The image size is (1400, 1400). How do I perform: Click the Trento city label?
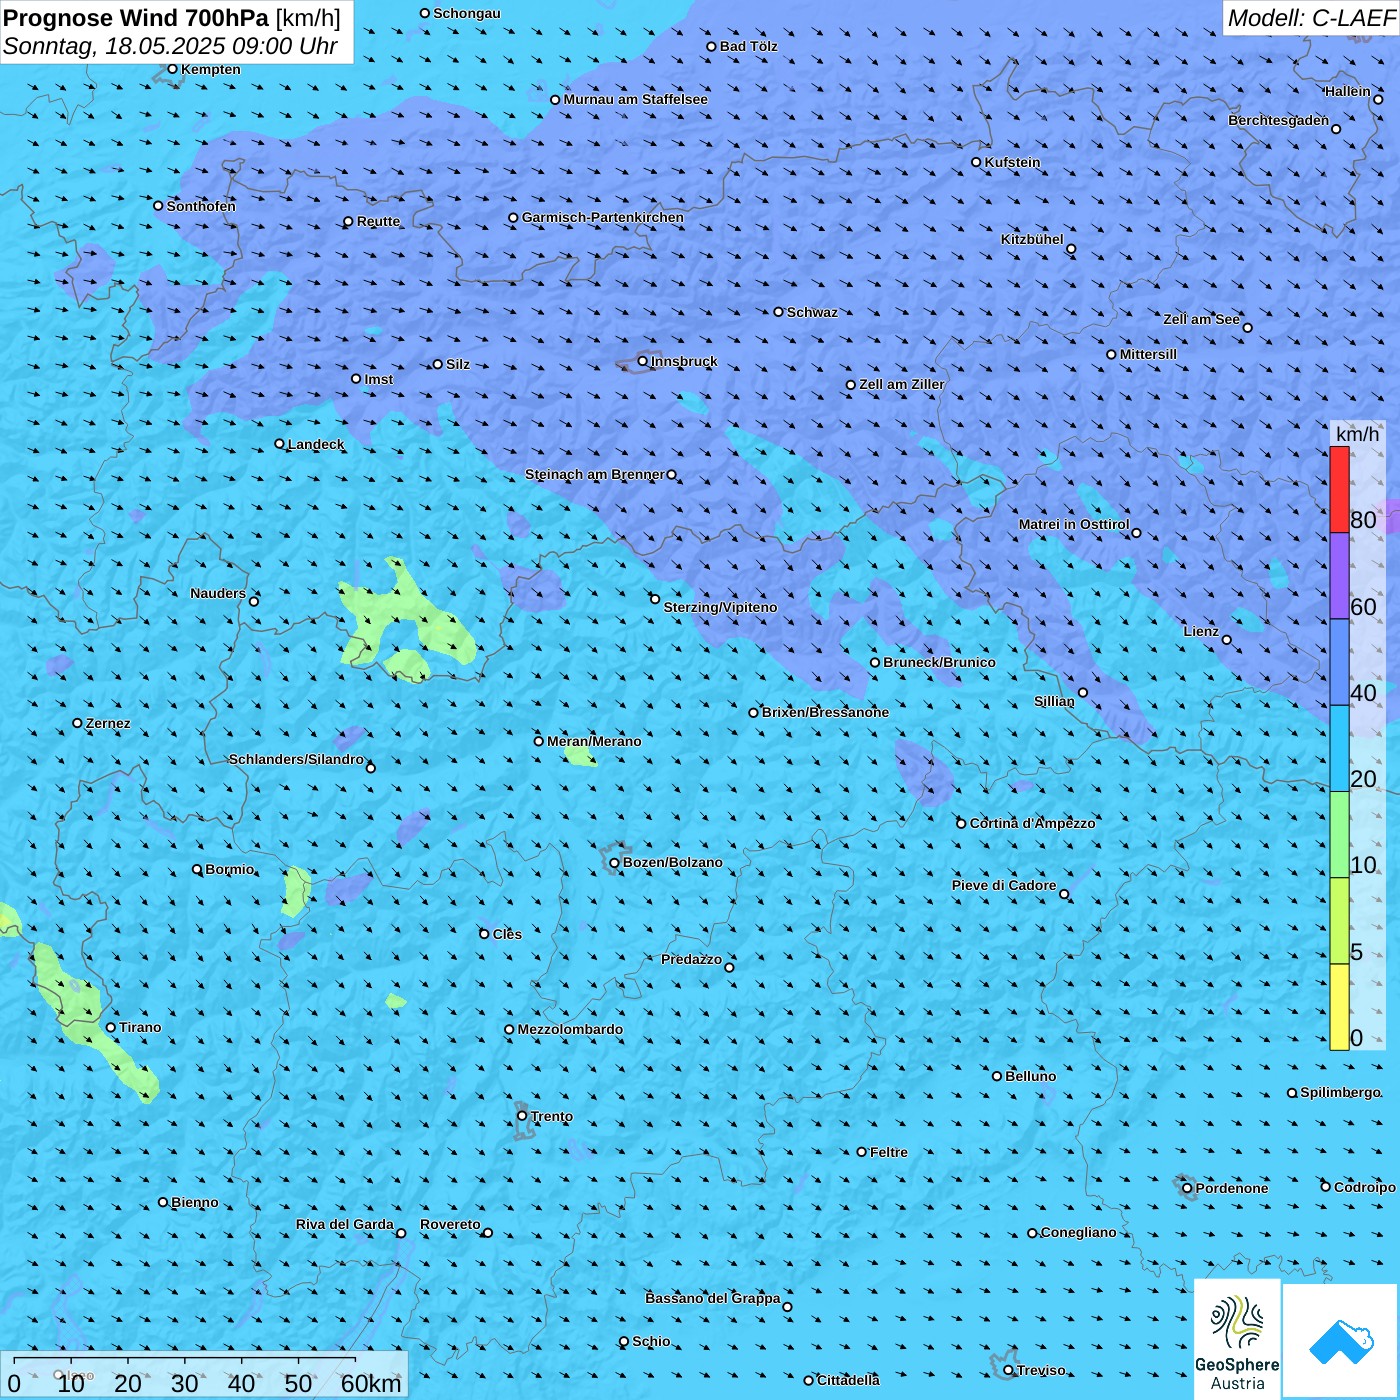tap(552, 1116)
